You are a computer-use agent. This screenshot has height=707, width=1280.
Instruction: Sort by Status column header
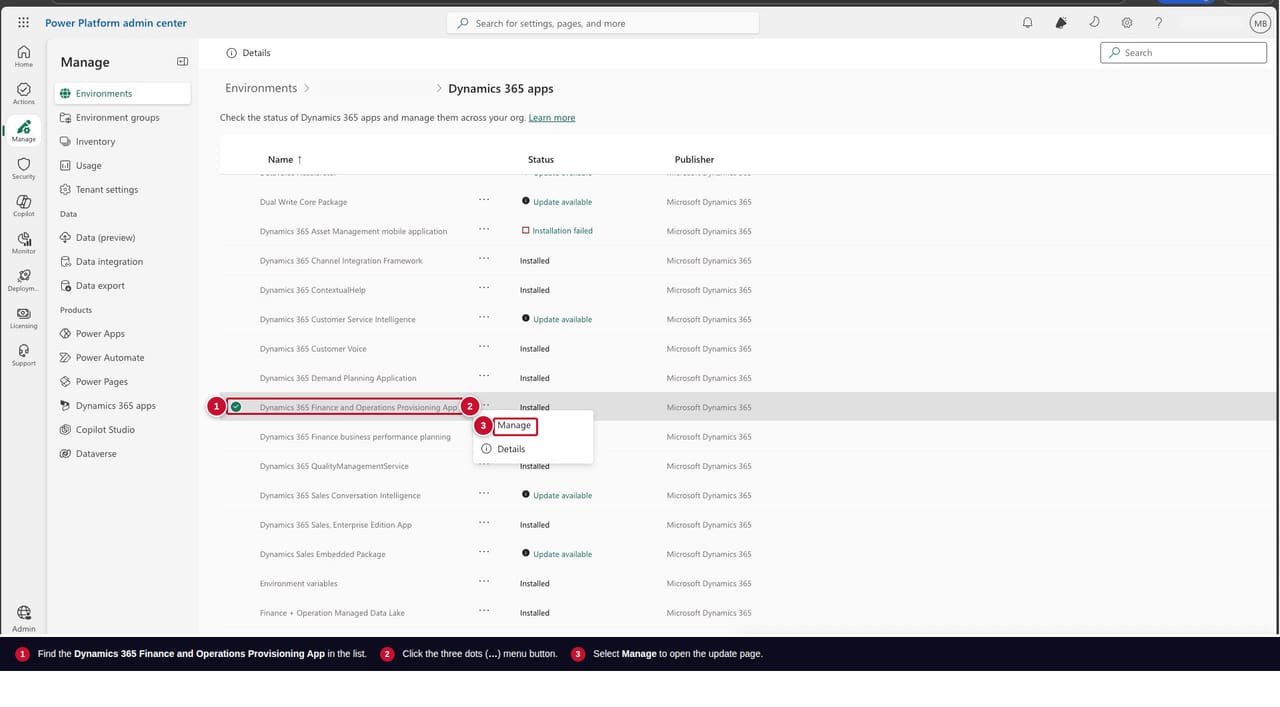pyautogui.click(x=541, y=160)
